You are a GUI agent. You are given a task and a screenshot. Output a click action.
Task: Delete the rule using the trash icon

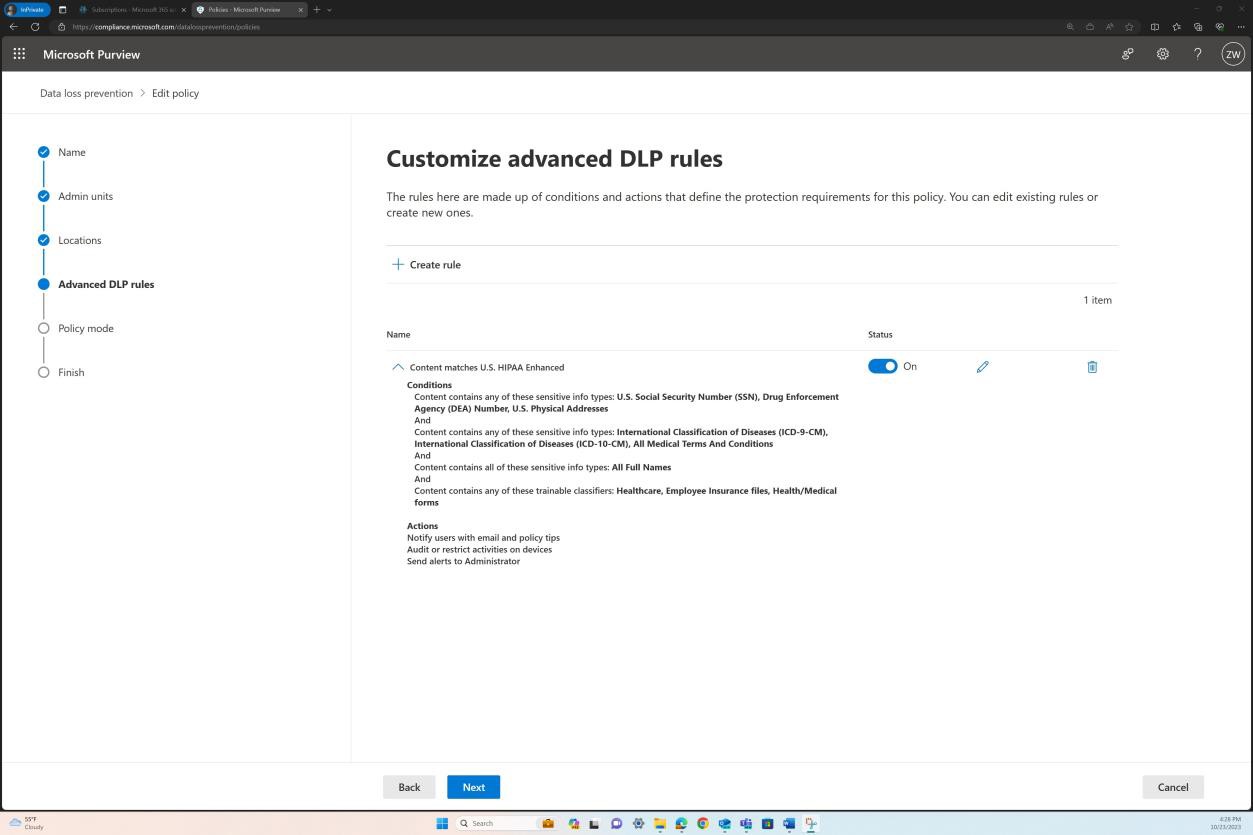pyautogui.click(x=1091, y=367)
